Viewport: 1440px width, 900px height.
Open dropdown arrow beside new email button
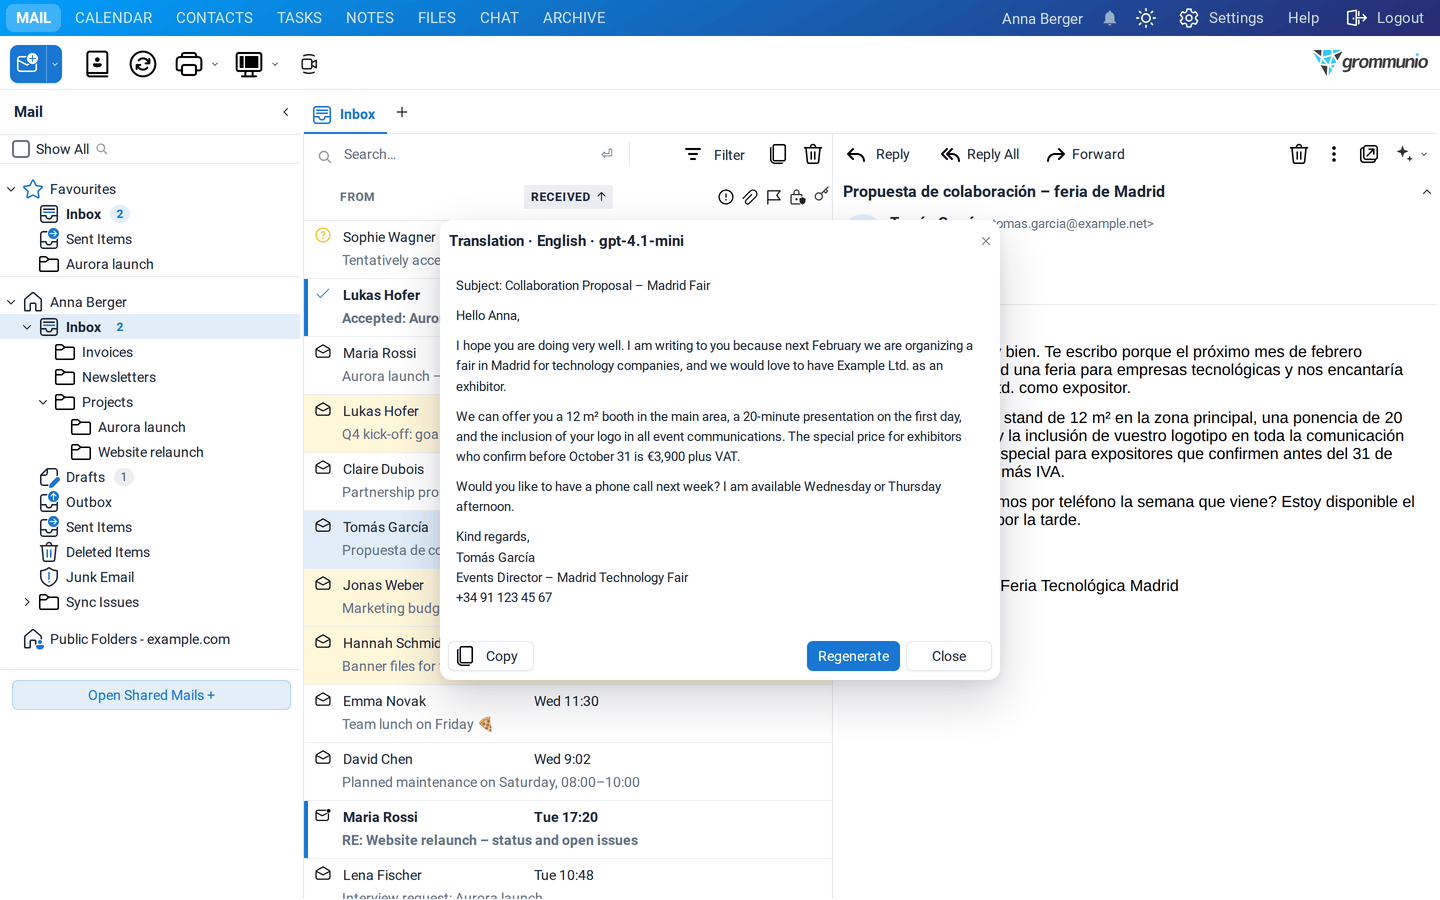(x=55, y=64)
